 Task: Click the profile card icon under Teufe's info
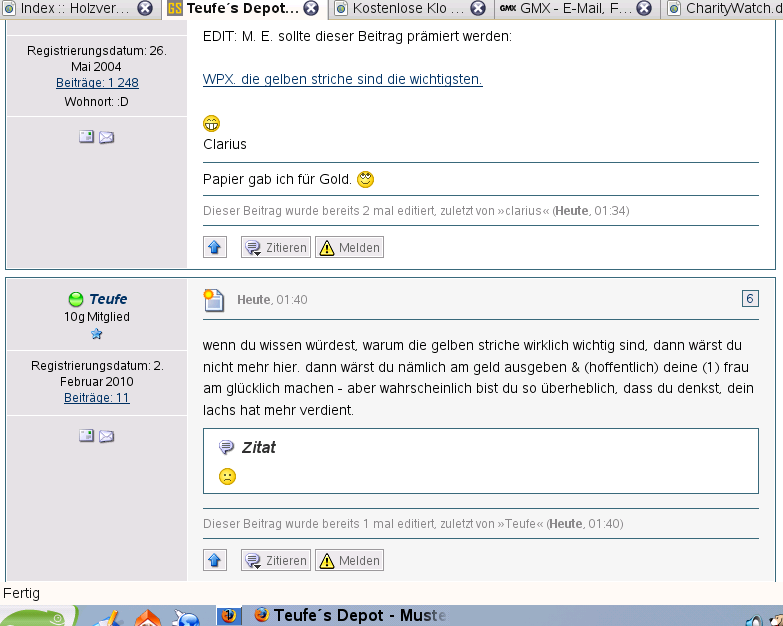click(87, 436)
